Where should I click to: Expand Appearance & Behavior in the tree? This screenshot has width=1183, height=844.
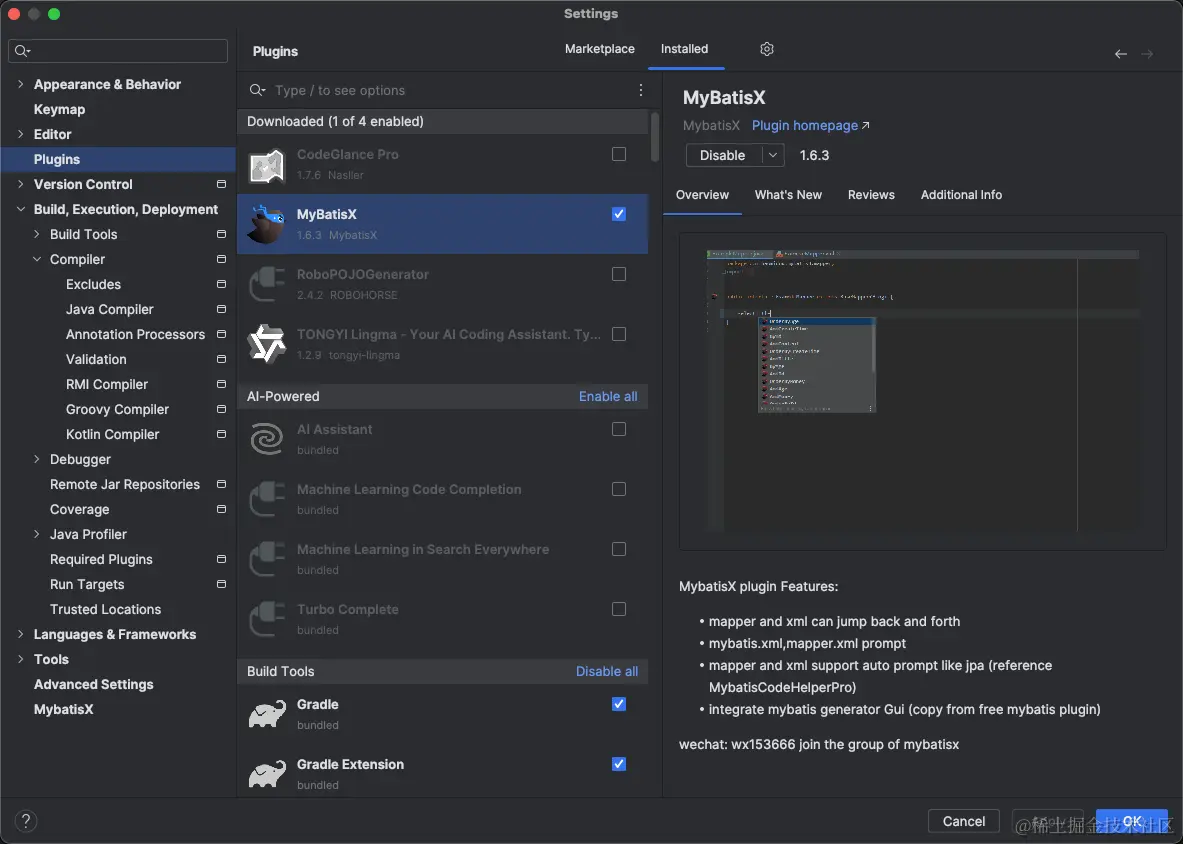tap(20, 84)
